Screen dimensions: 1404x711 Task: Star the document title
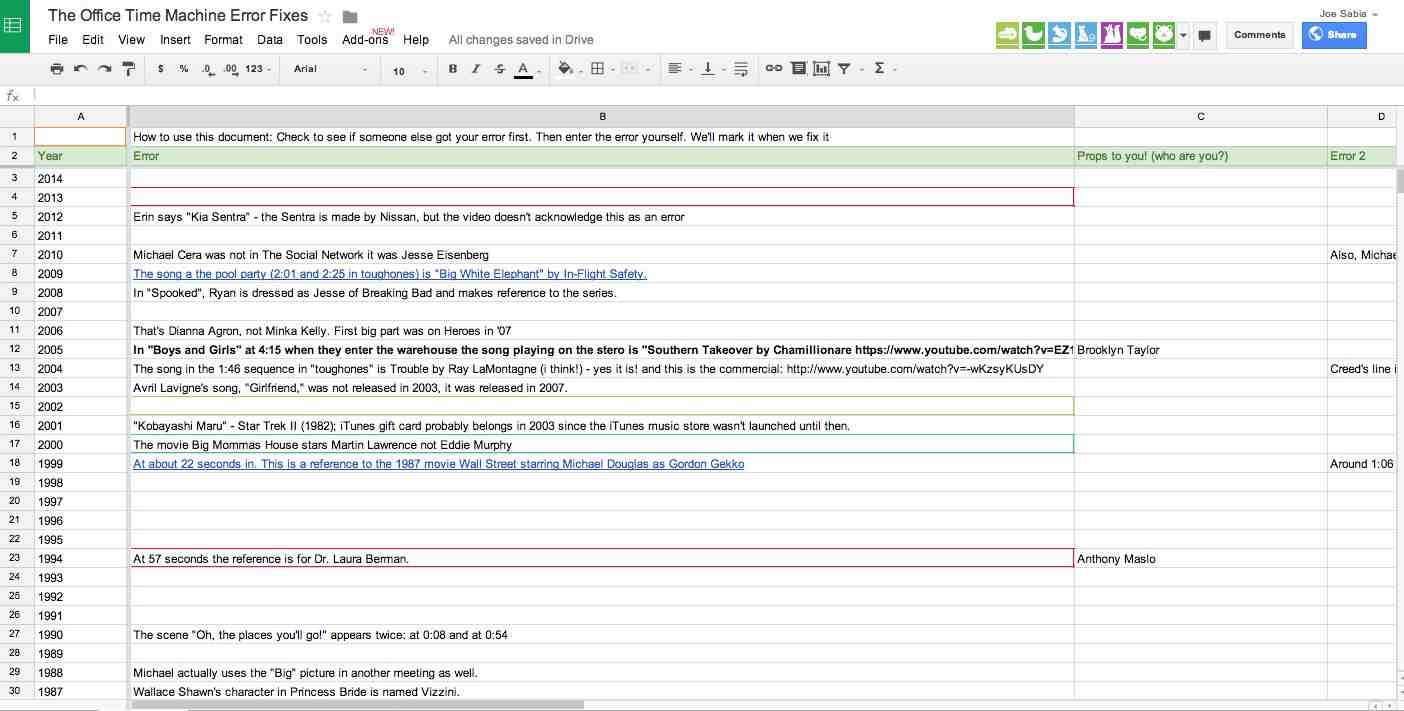click(x=325, y=16)
